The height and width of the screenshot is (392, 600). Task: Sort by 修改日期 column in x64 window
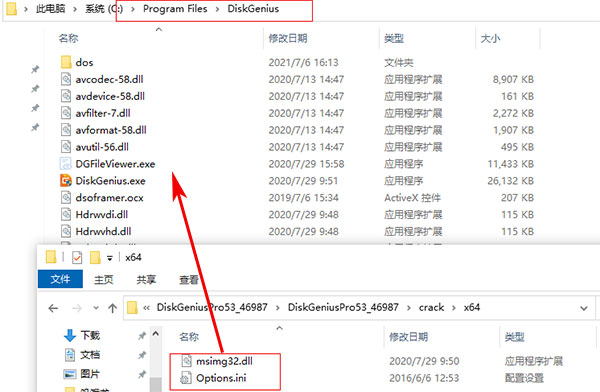409,337
